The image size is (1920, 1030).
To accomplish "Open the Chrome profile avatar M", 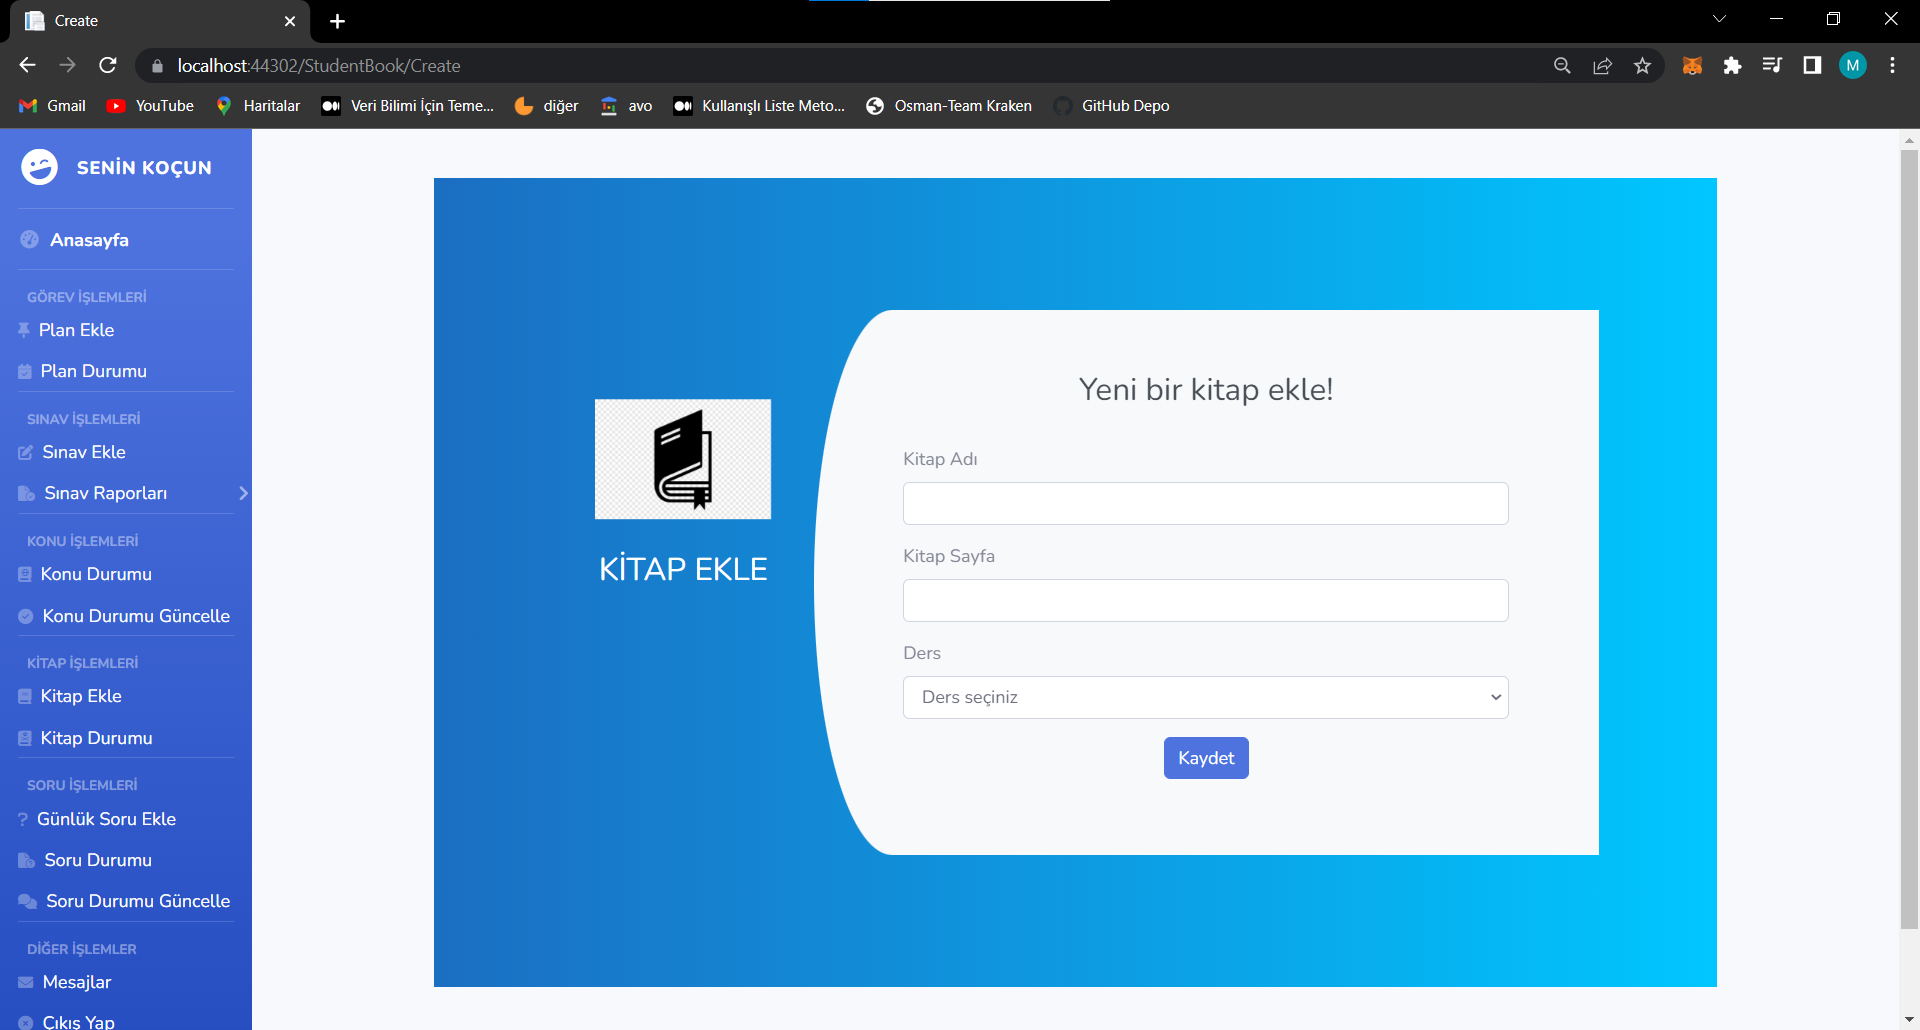I will (x=1853, y=66).
